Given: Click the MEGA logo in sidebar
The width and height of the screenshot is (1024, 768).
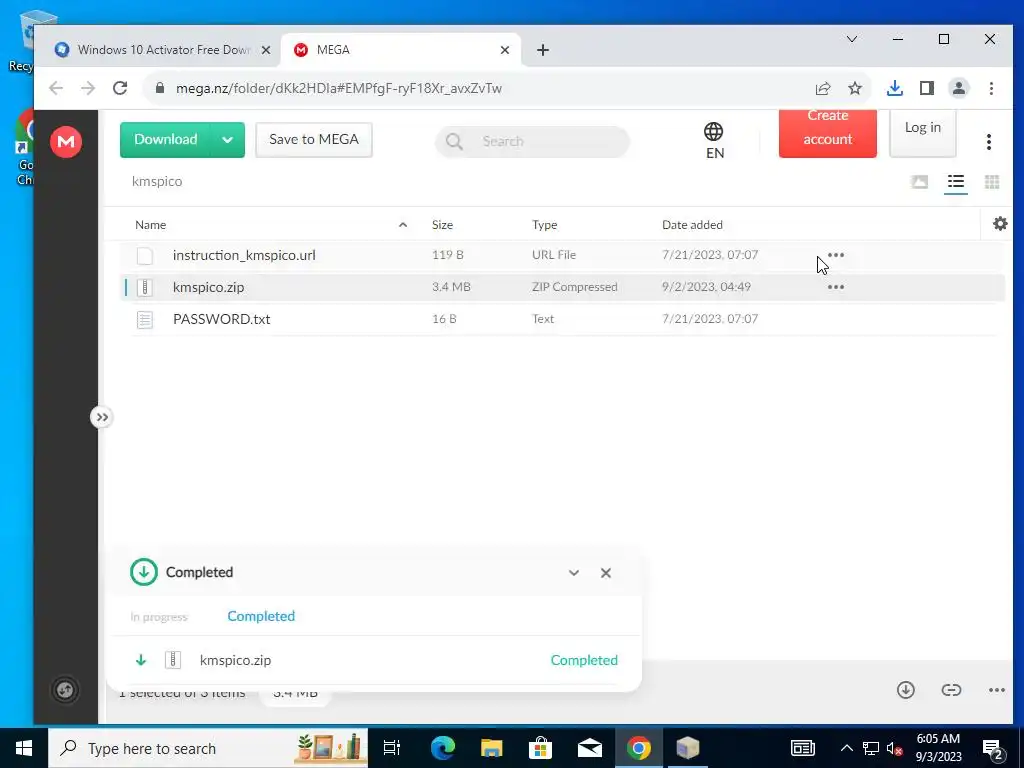Looking at the screenshot, I should point(66,142).
